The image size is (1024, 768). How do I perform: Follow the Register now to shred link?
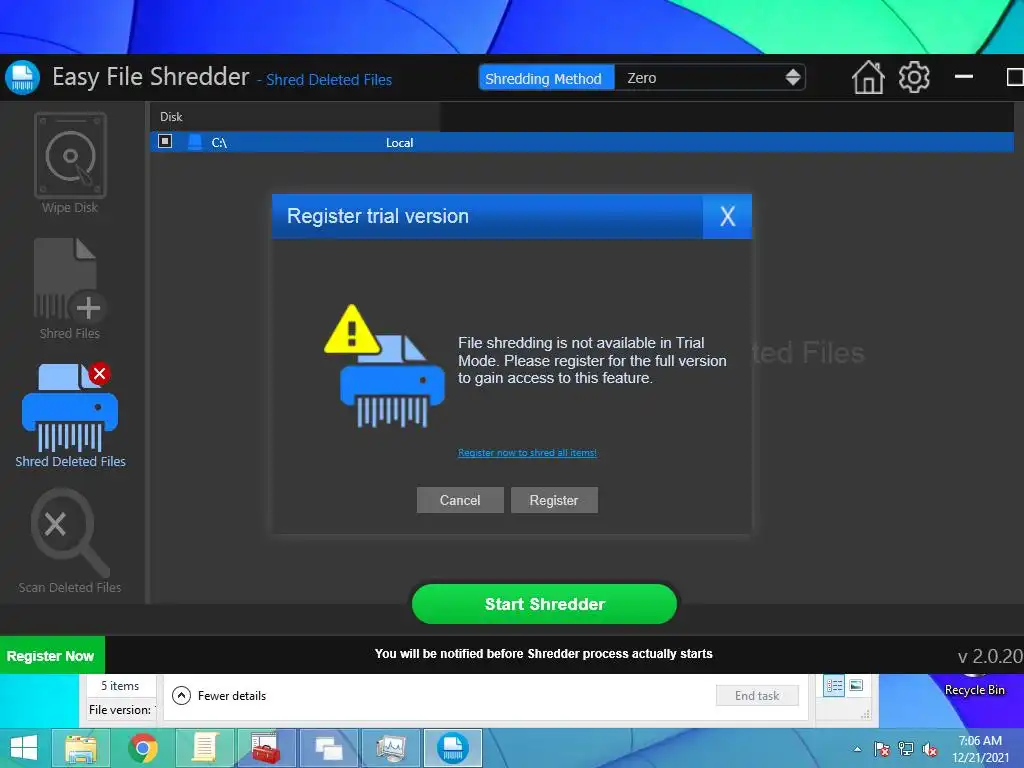click(527, 453)
